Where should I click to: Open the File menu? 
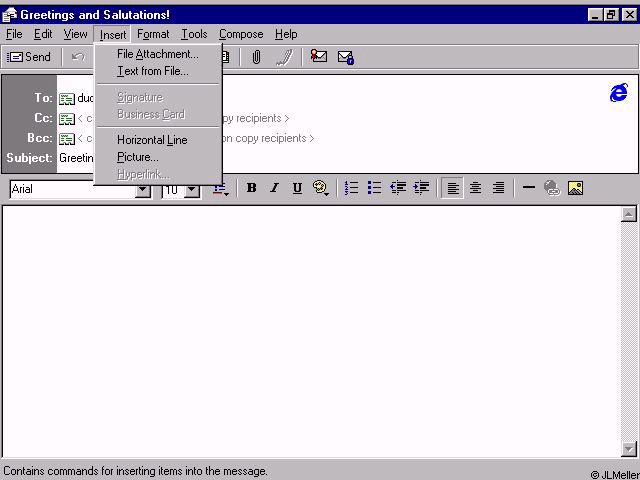14,34
